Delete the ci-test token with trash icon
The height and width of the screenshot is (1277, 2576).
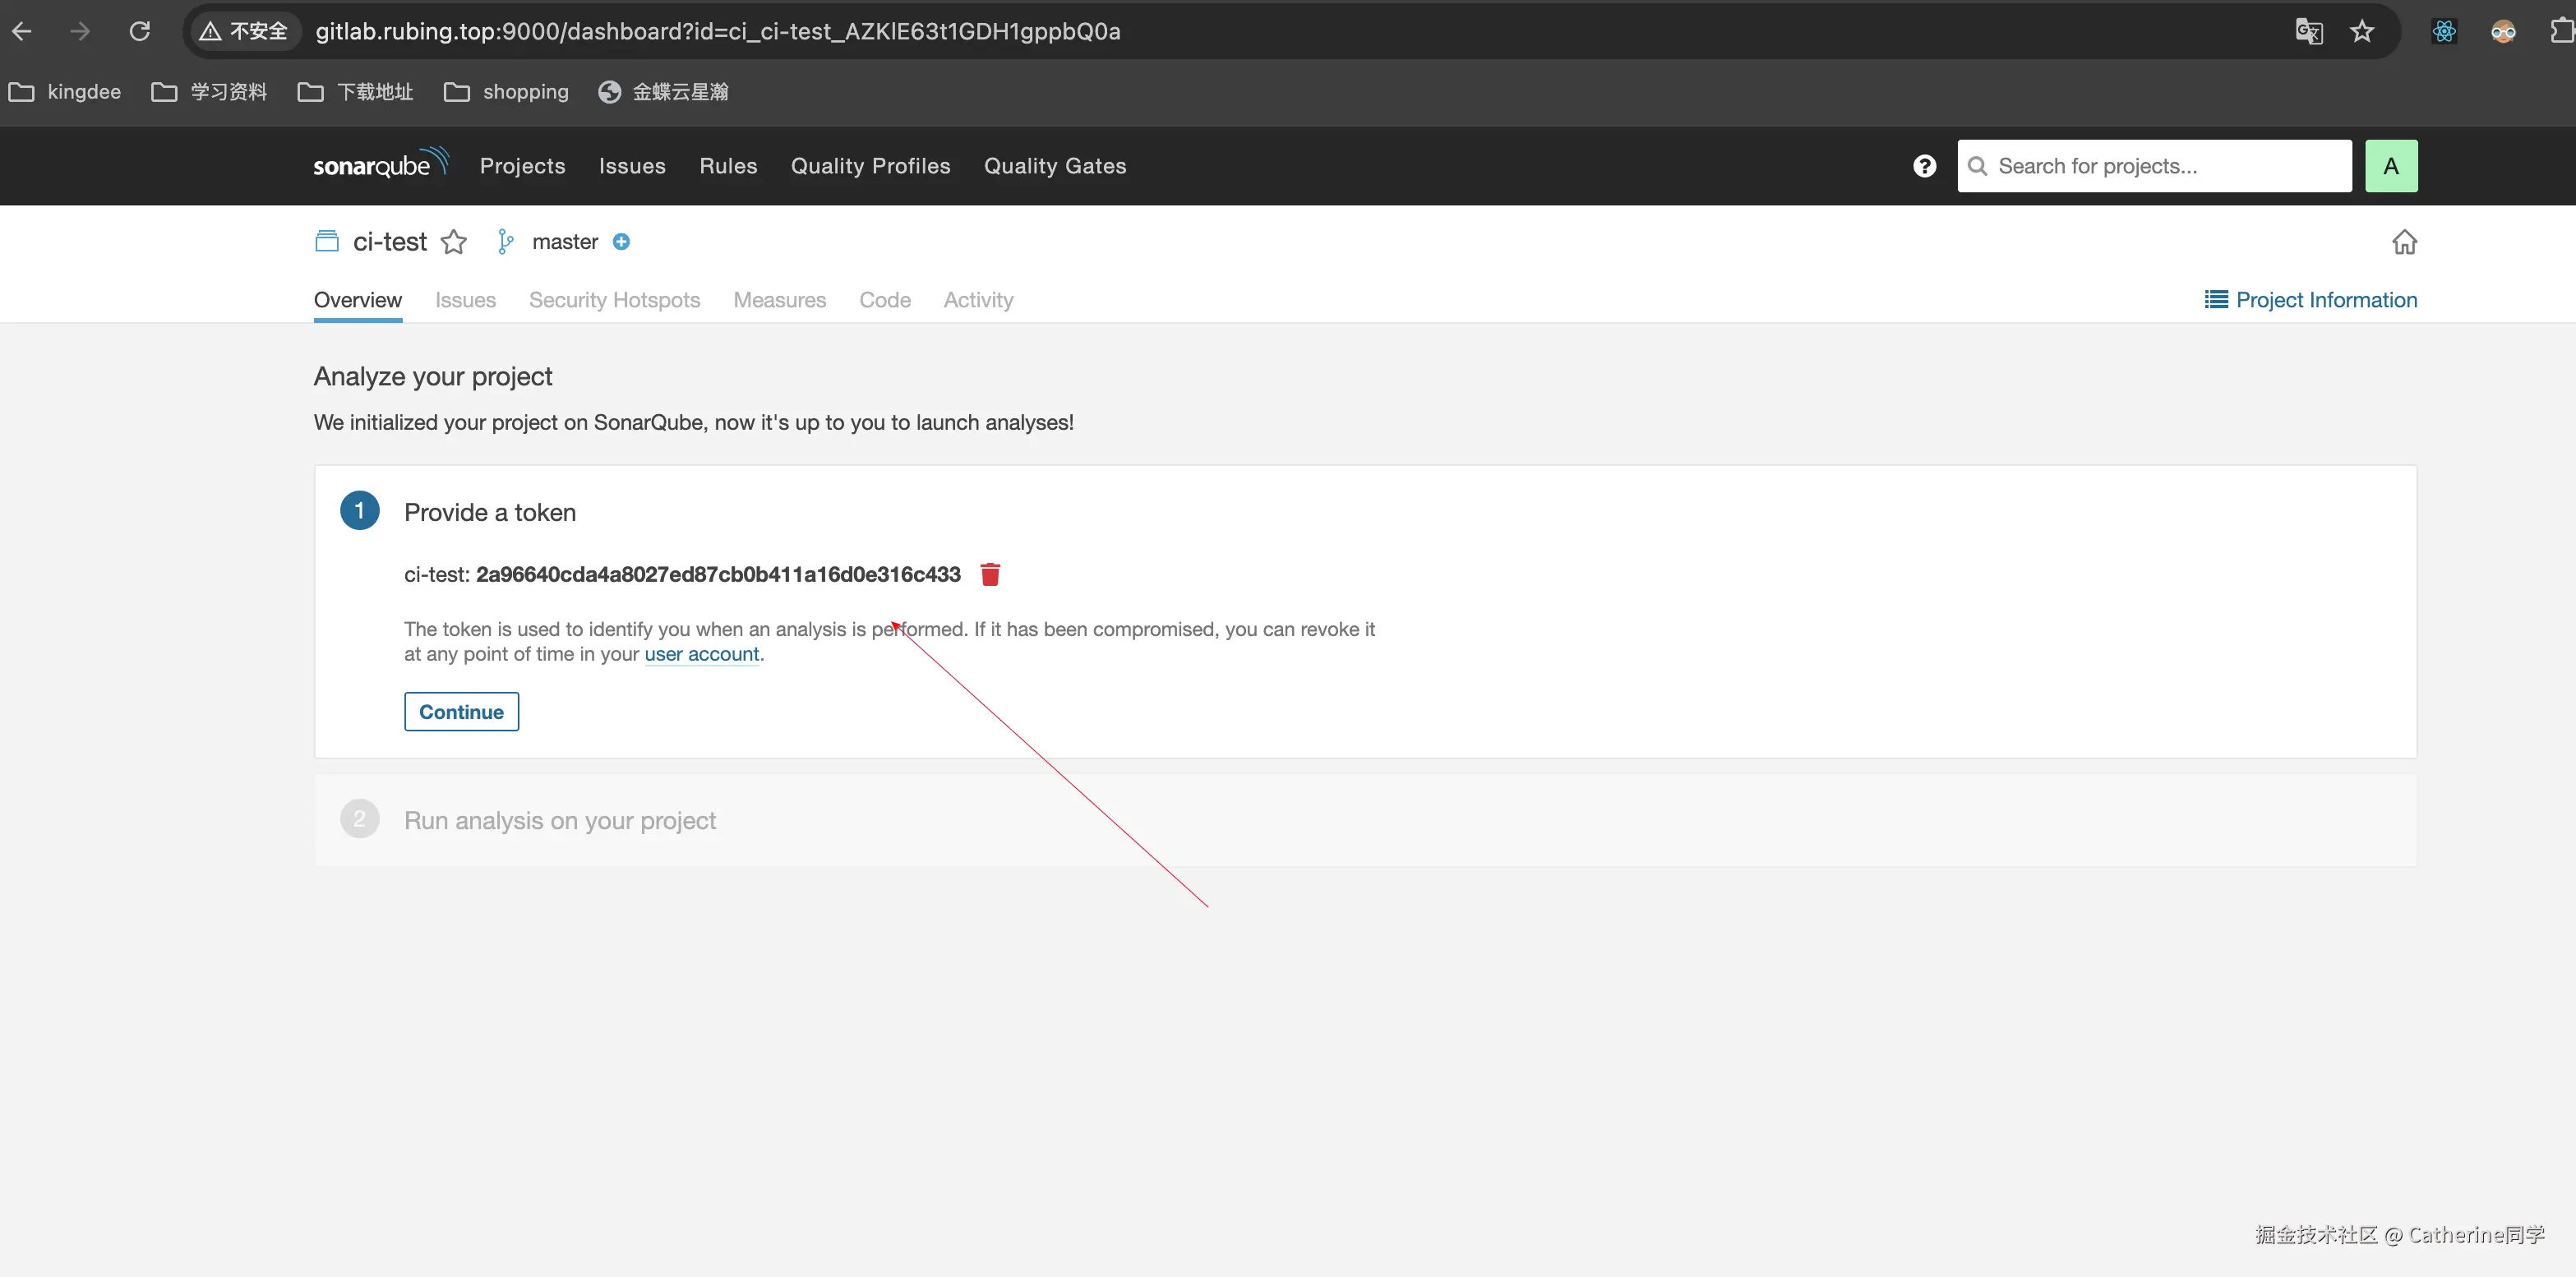pyautogui.click(x=990, y=574)
